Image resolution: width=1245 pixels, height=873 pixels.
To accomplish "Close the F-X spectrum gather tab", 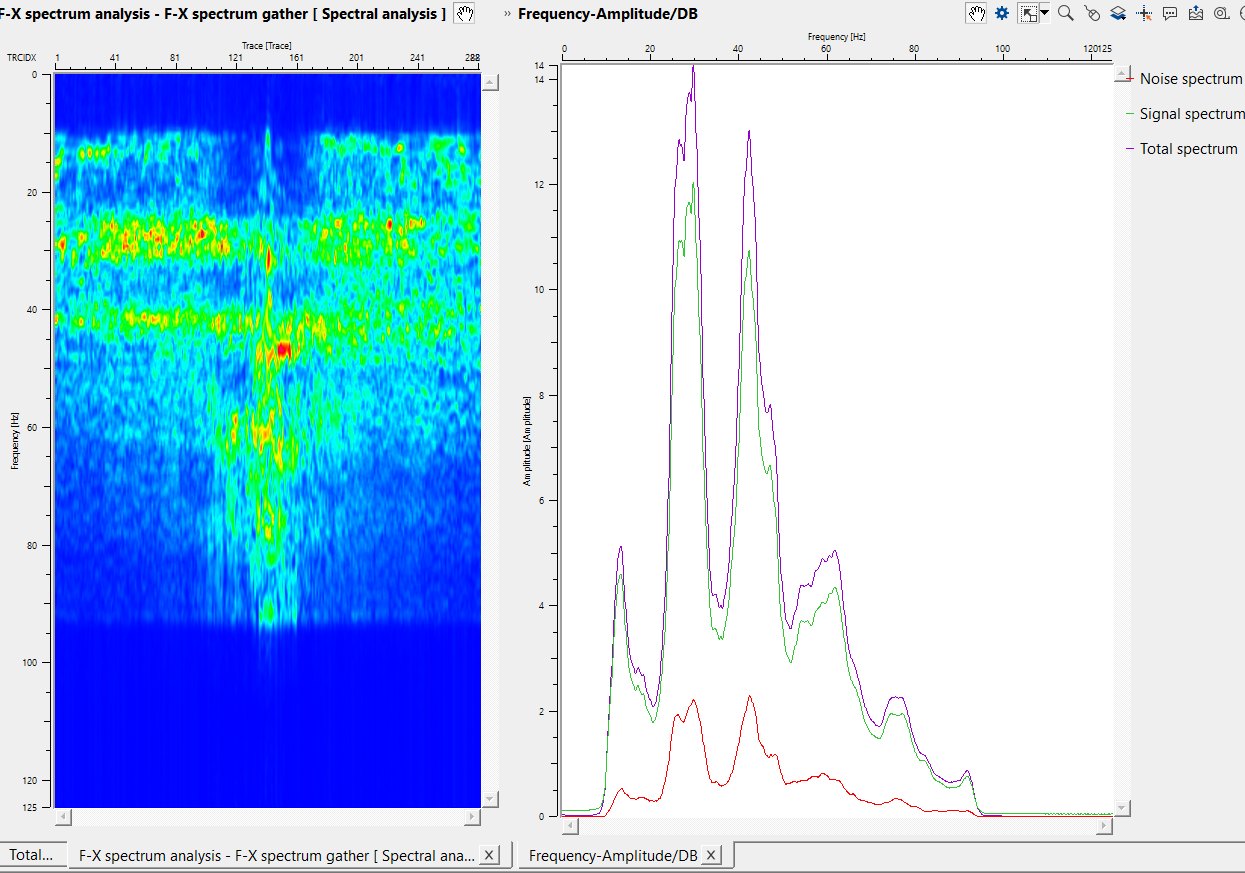I will [489, 855].
